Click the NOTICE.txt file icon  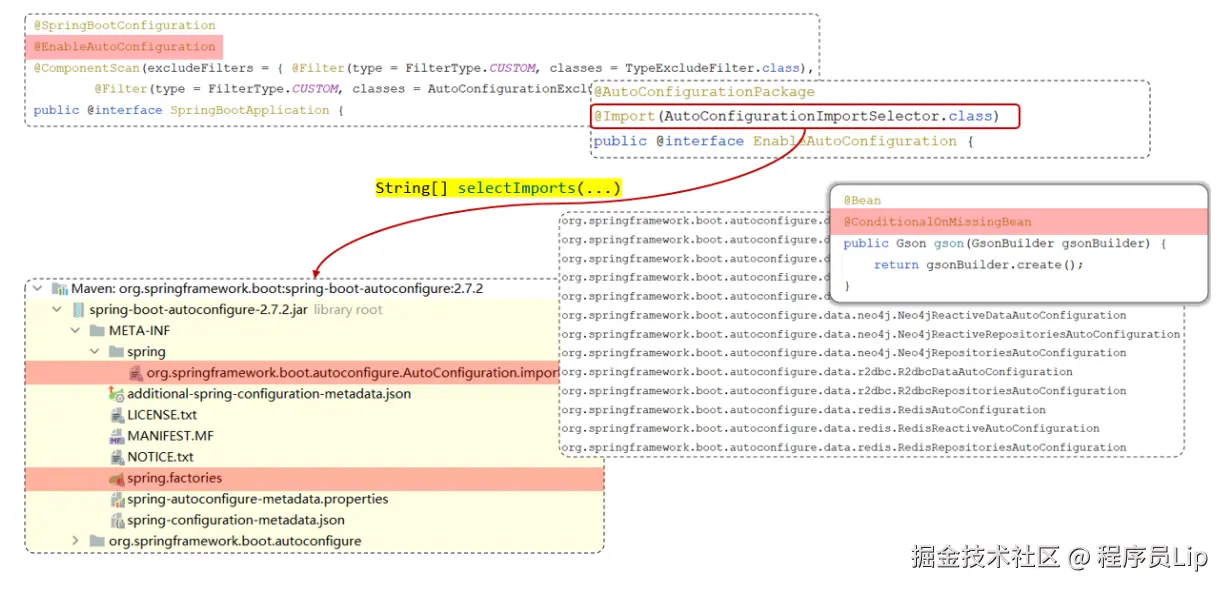(117, 457)
